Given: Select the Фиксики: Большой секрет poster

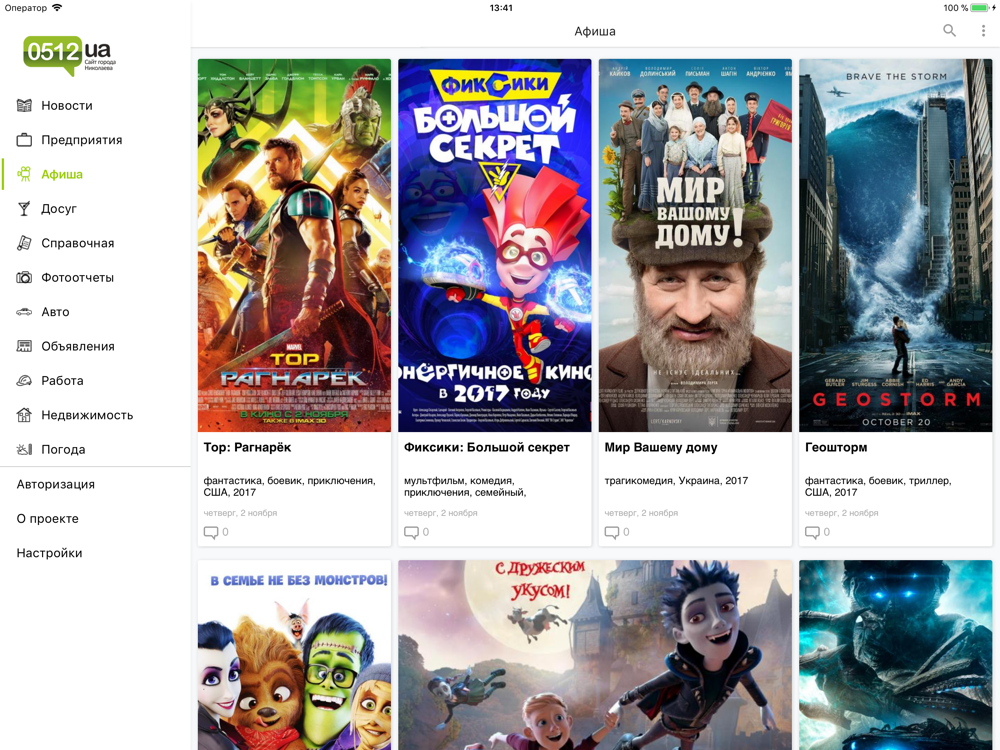Looking at the screenshot, I should coord(495,246).
